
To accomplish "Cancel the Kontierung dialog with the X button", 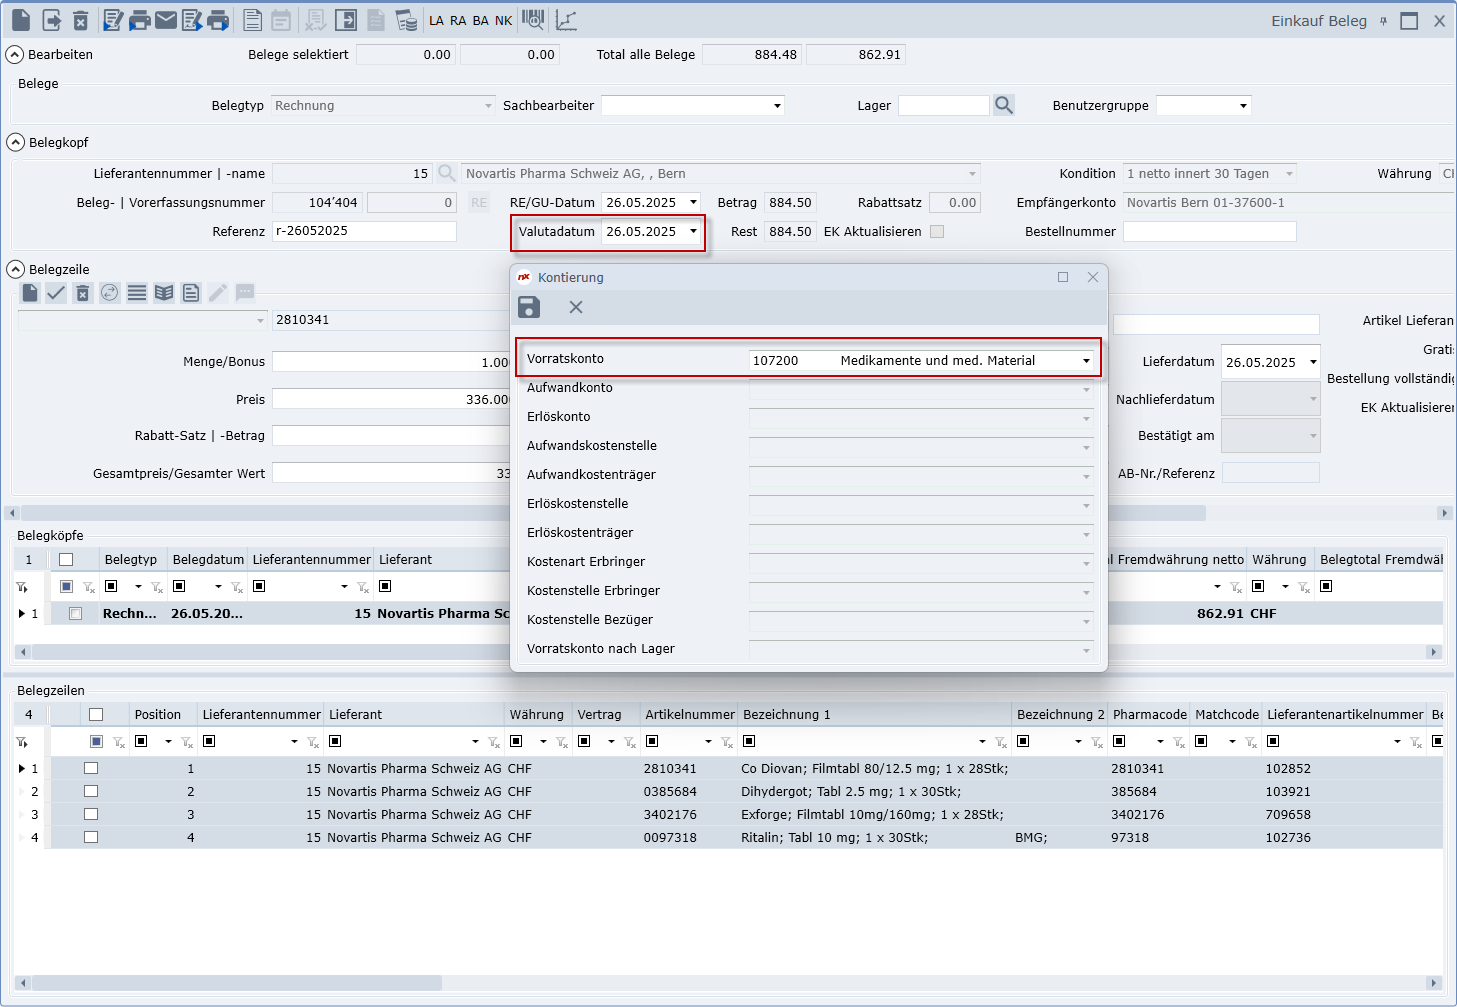I will (x=576, y=307).
